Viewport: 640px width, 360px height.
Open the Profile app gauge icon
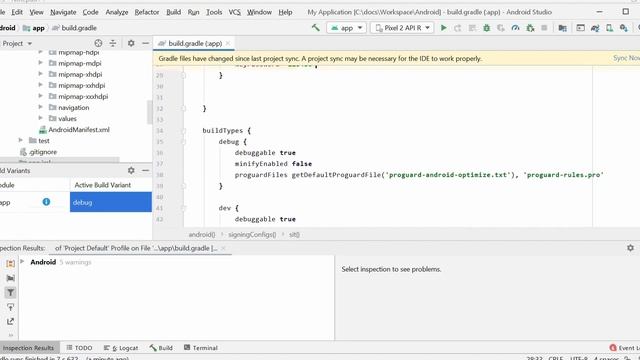[516, 28]
